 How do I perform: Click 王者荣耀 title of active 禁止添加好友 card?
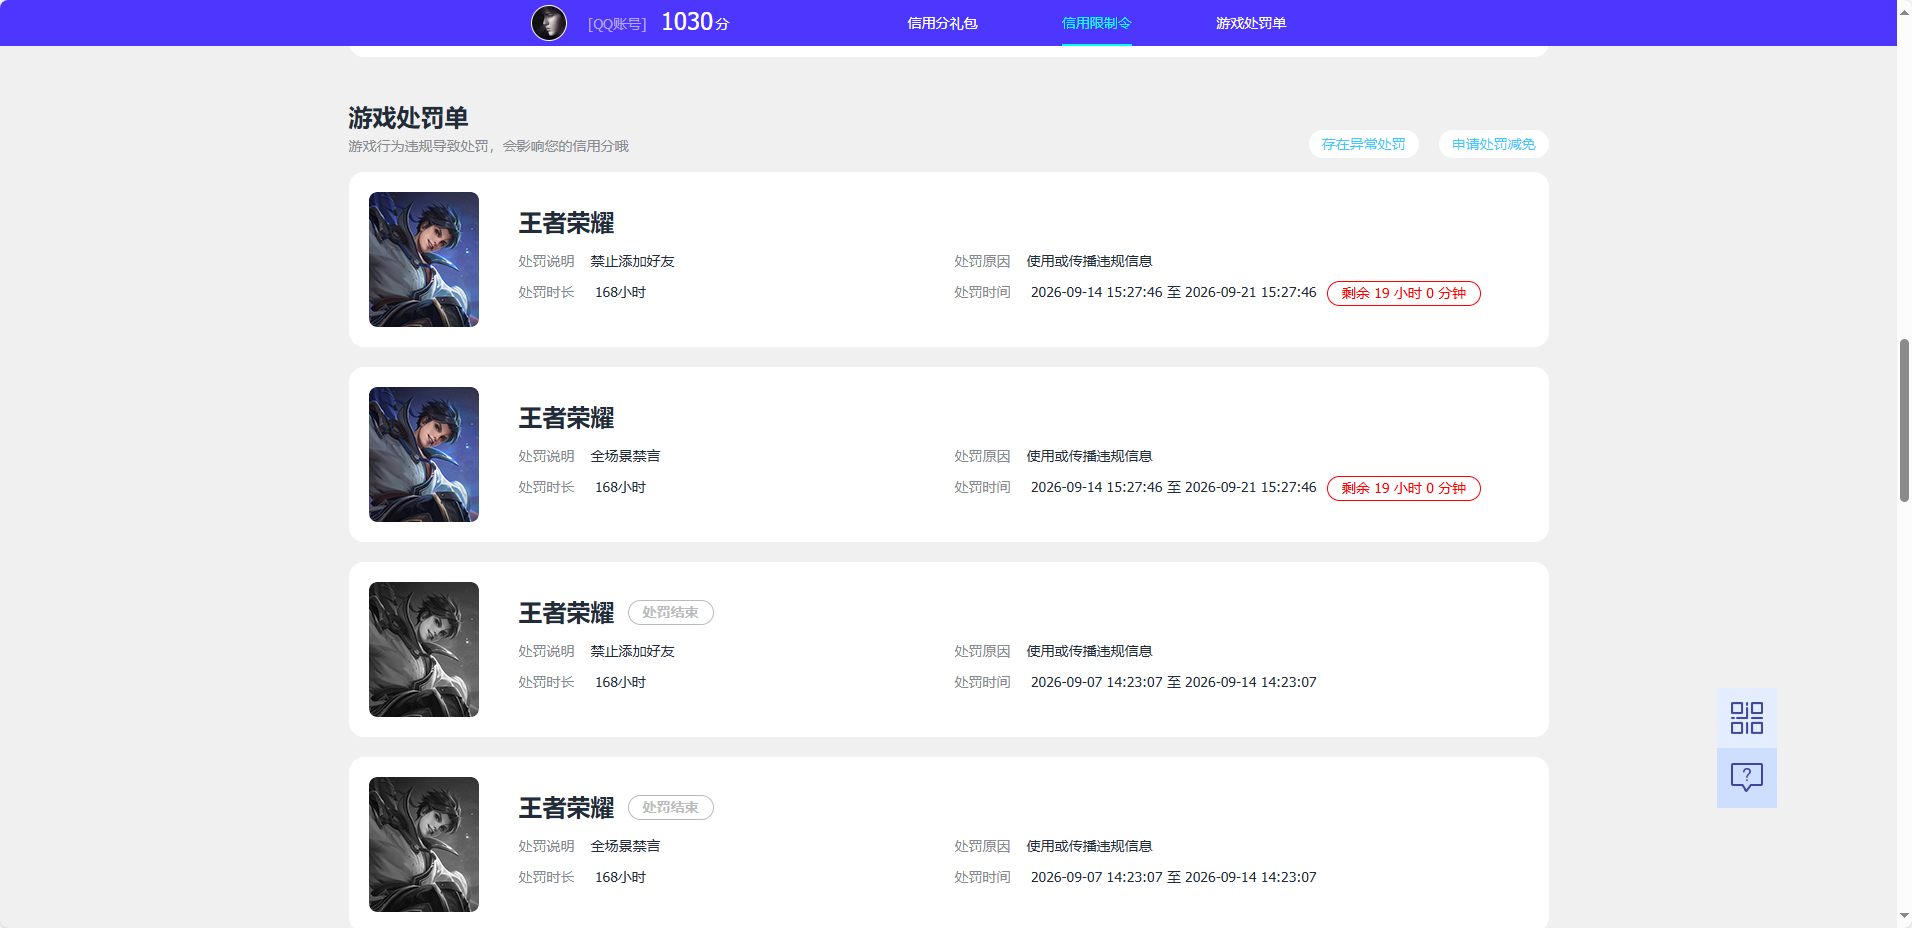(x=566, y=223)
